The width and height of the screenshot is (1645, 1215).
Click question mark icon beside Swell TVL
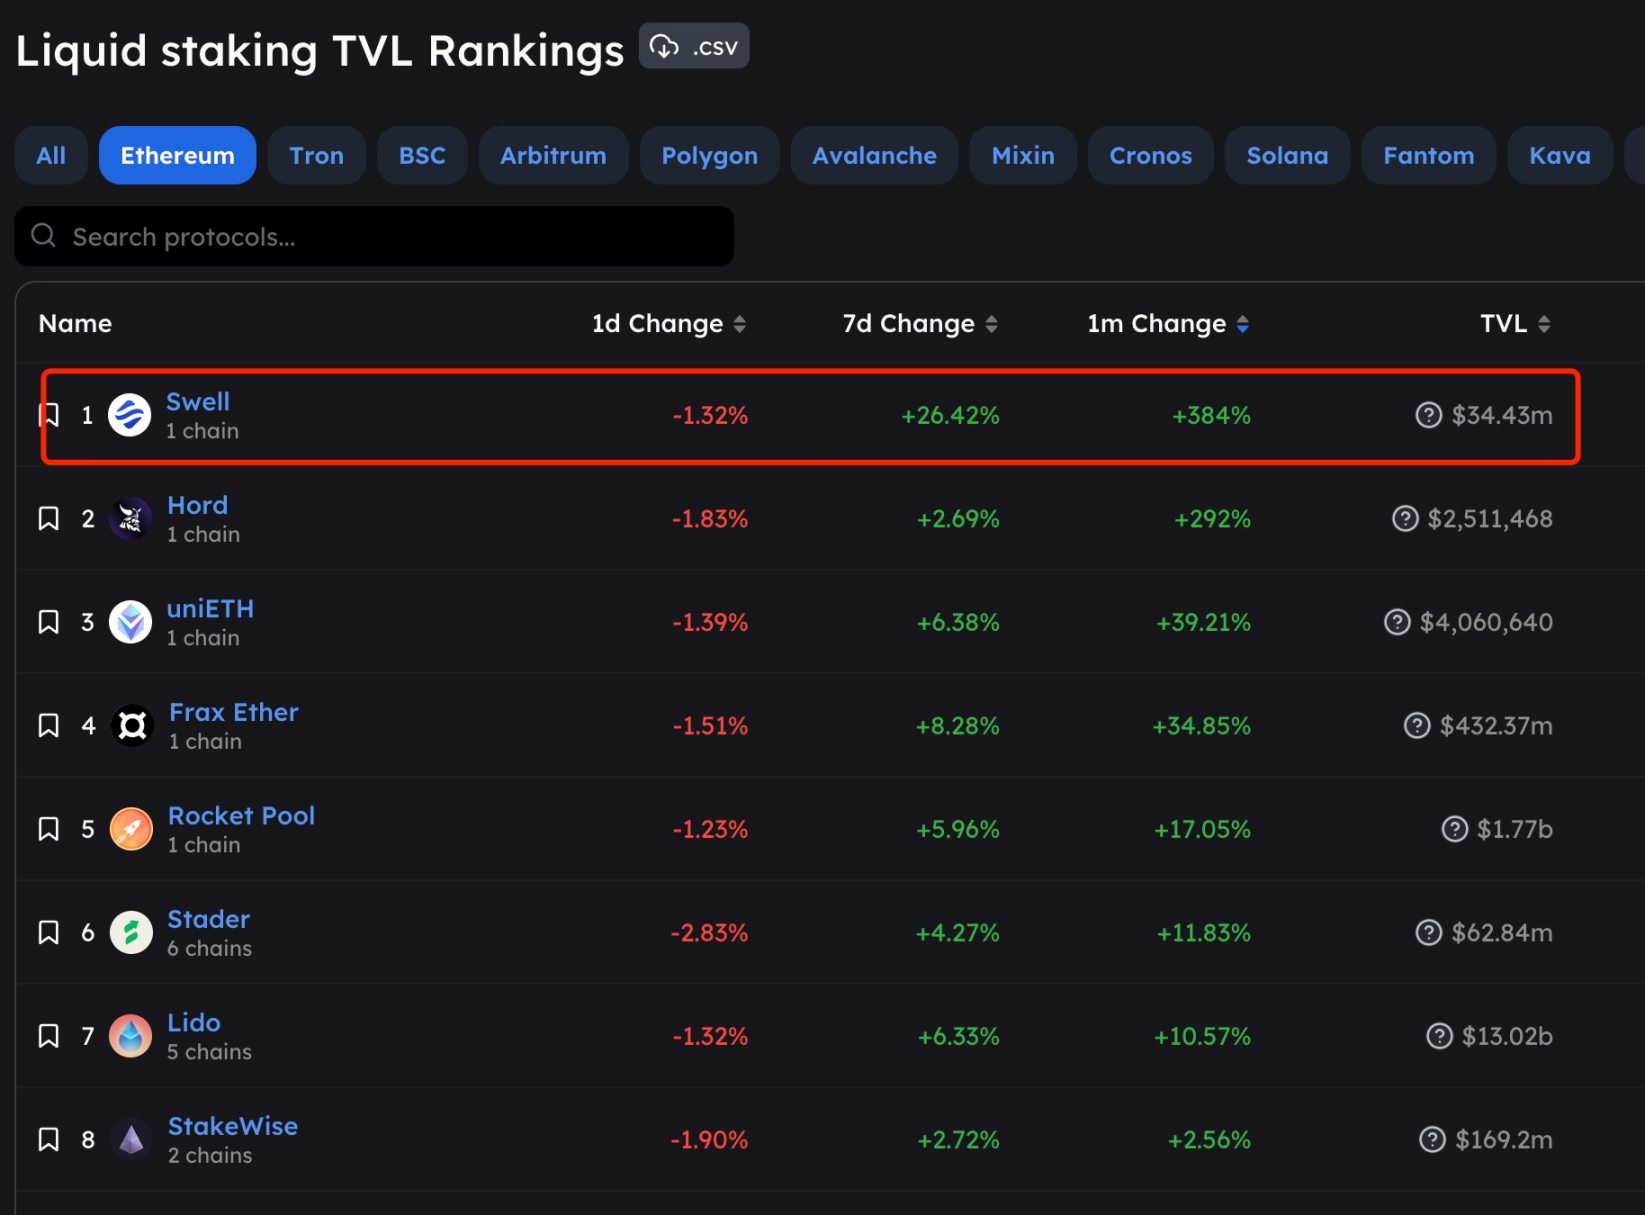tap(1428, 415)
